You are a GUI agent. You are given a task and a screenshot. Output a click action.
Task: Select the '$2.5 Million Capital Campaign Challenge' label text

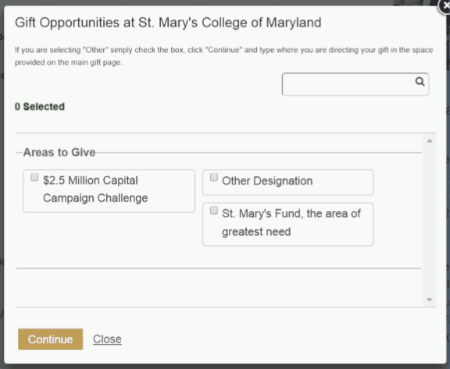(95, 189)
